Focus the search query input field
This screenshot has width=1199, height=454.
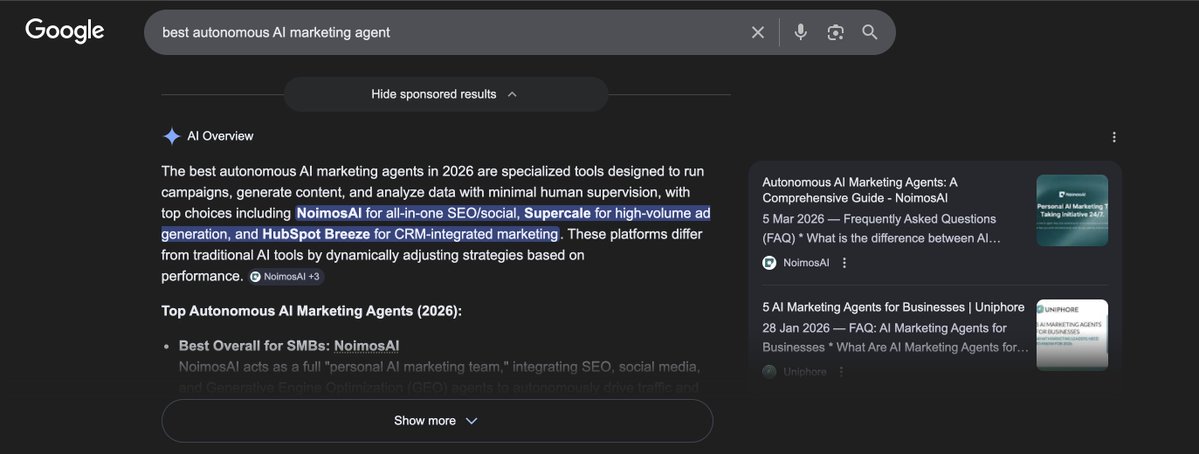pos(440,32)
